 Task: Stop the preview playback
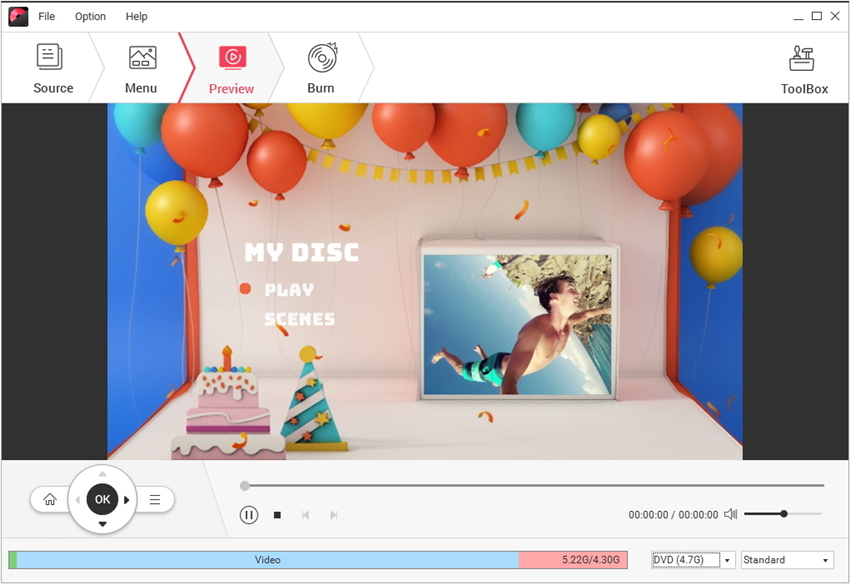tap(278, 515)
